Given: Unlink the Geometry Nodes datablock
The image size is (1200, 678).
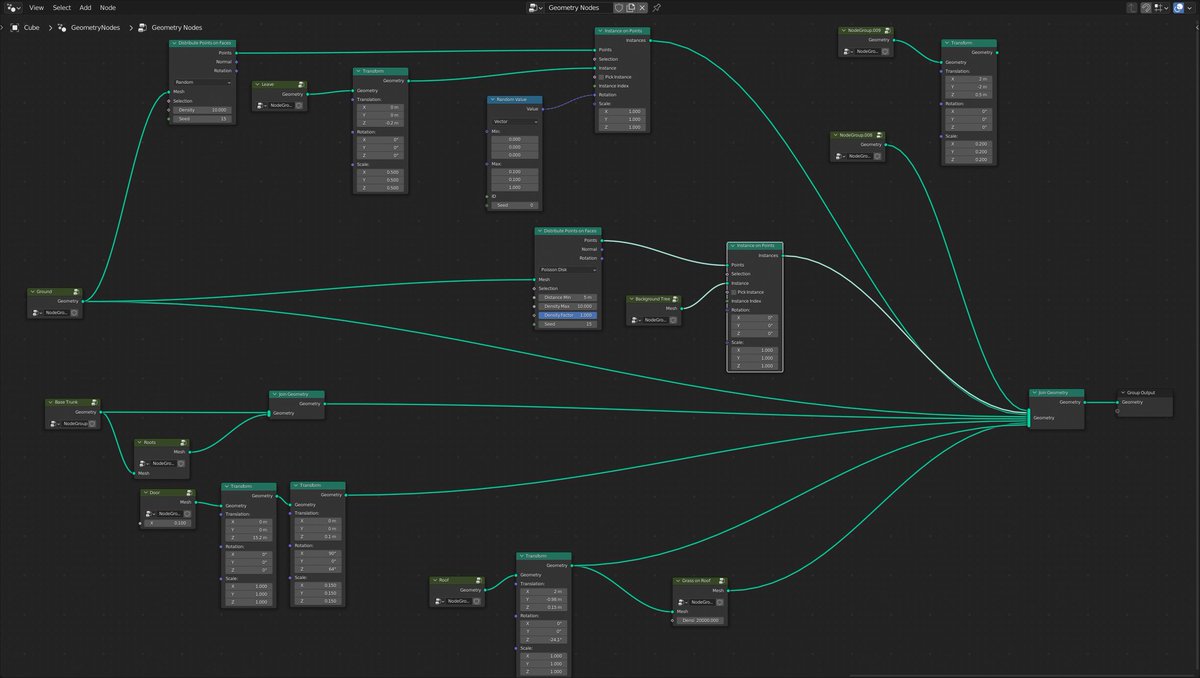Looking at the screenshot, I should pyautogui.click(x=643, y=7).
